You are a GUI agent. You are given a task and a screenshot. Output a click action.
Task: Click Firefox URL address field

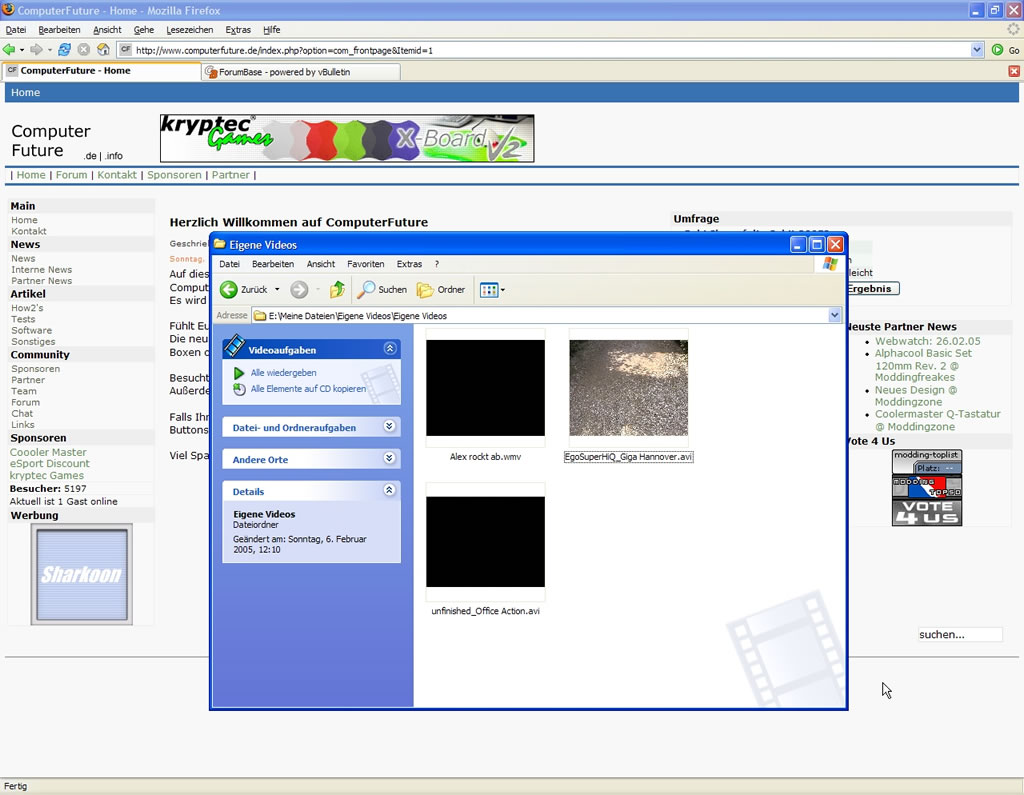pyautogui.click(x=552, y=50)
